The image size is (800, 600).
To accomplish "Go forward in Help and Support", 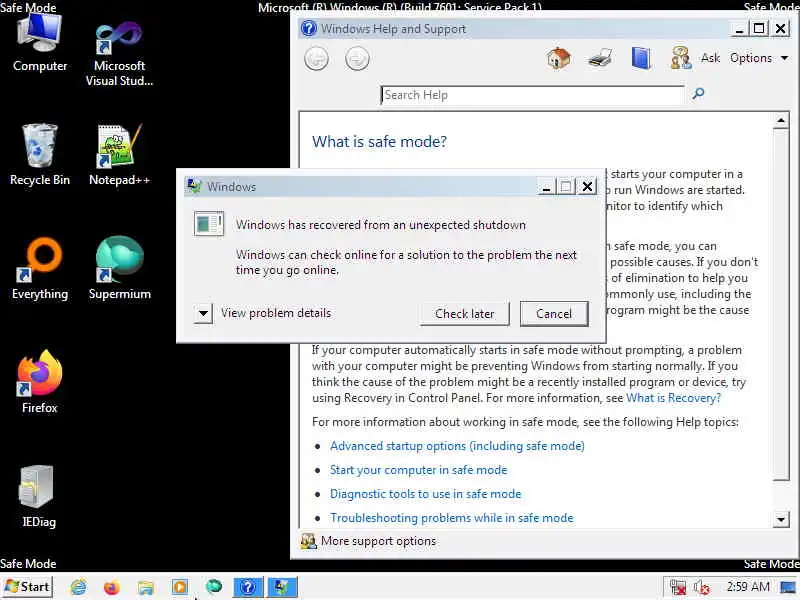I will pos(357,59).
